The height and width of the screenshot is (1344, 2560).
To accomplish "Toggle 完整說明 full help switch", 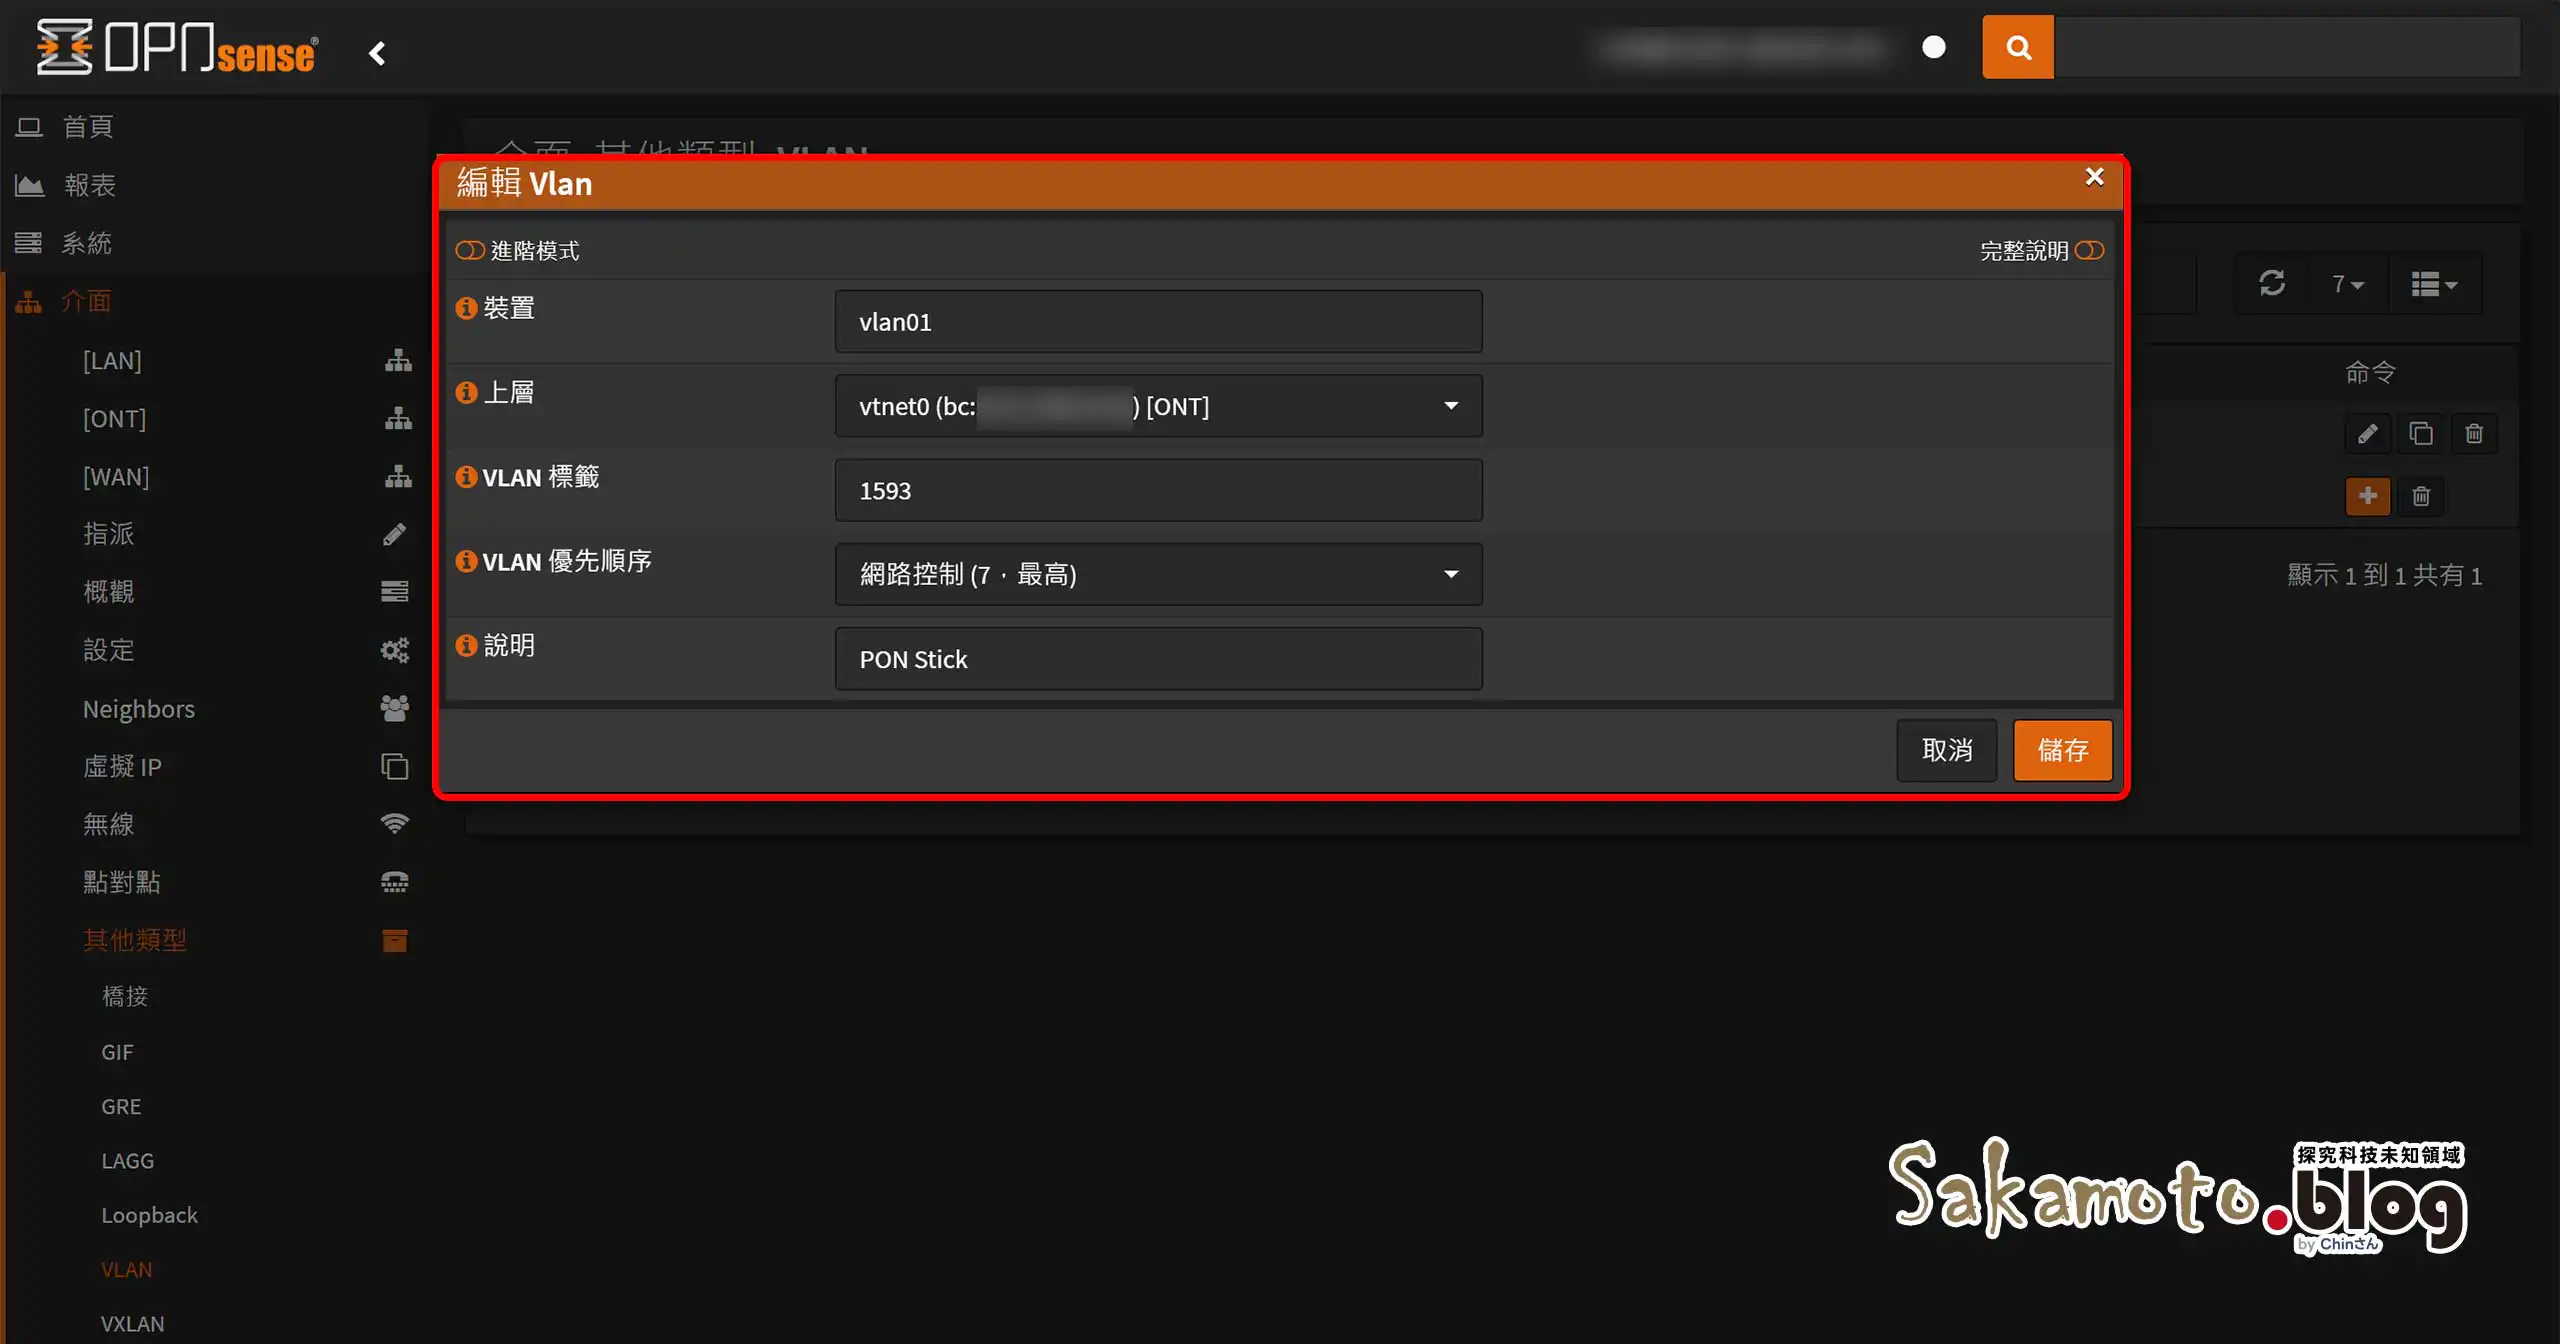I will tap(2089, 250).
